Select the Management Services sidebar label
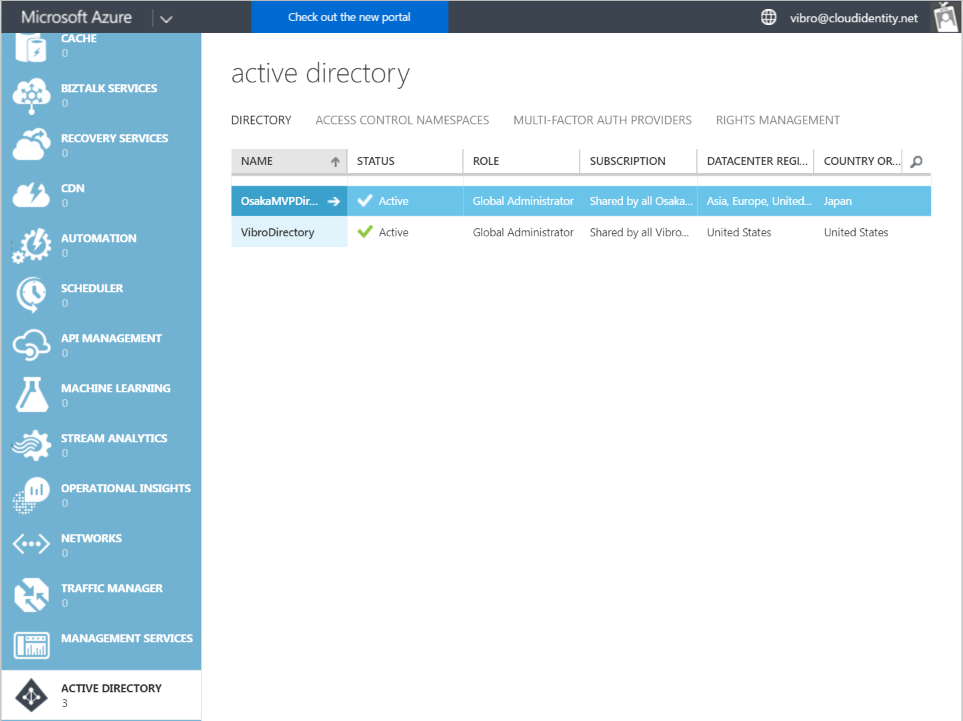 [x=127, y=638]
